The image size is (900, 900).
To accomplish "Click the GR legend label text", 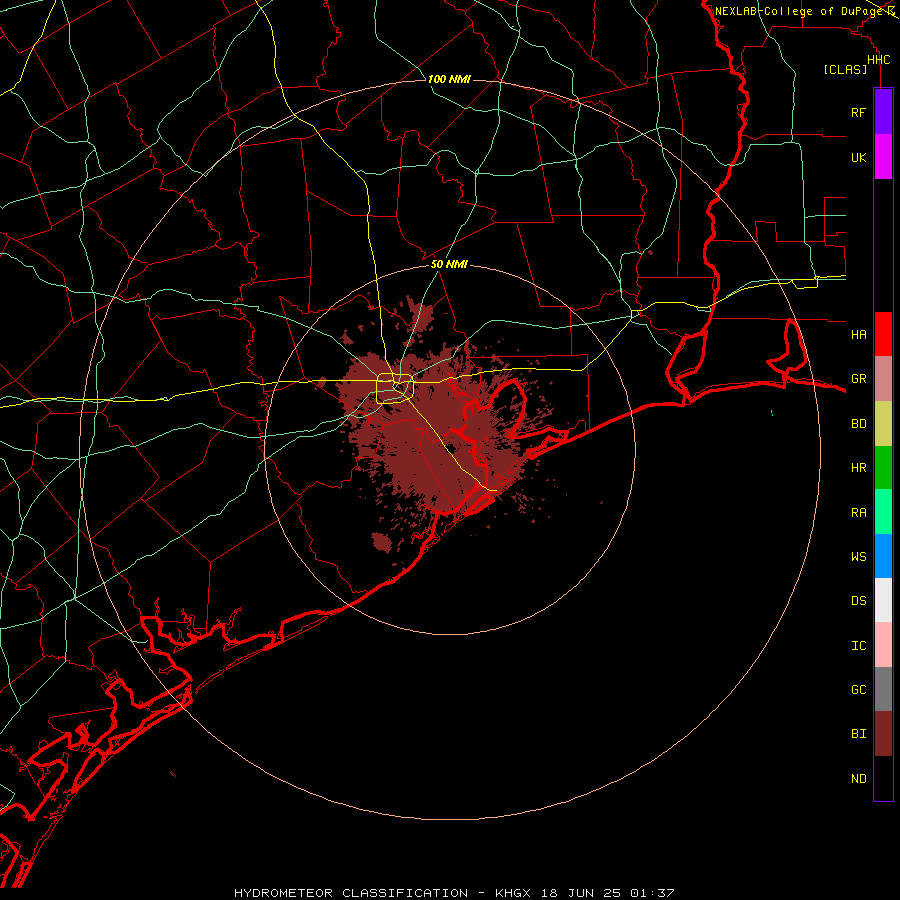I will [858, 379].
